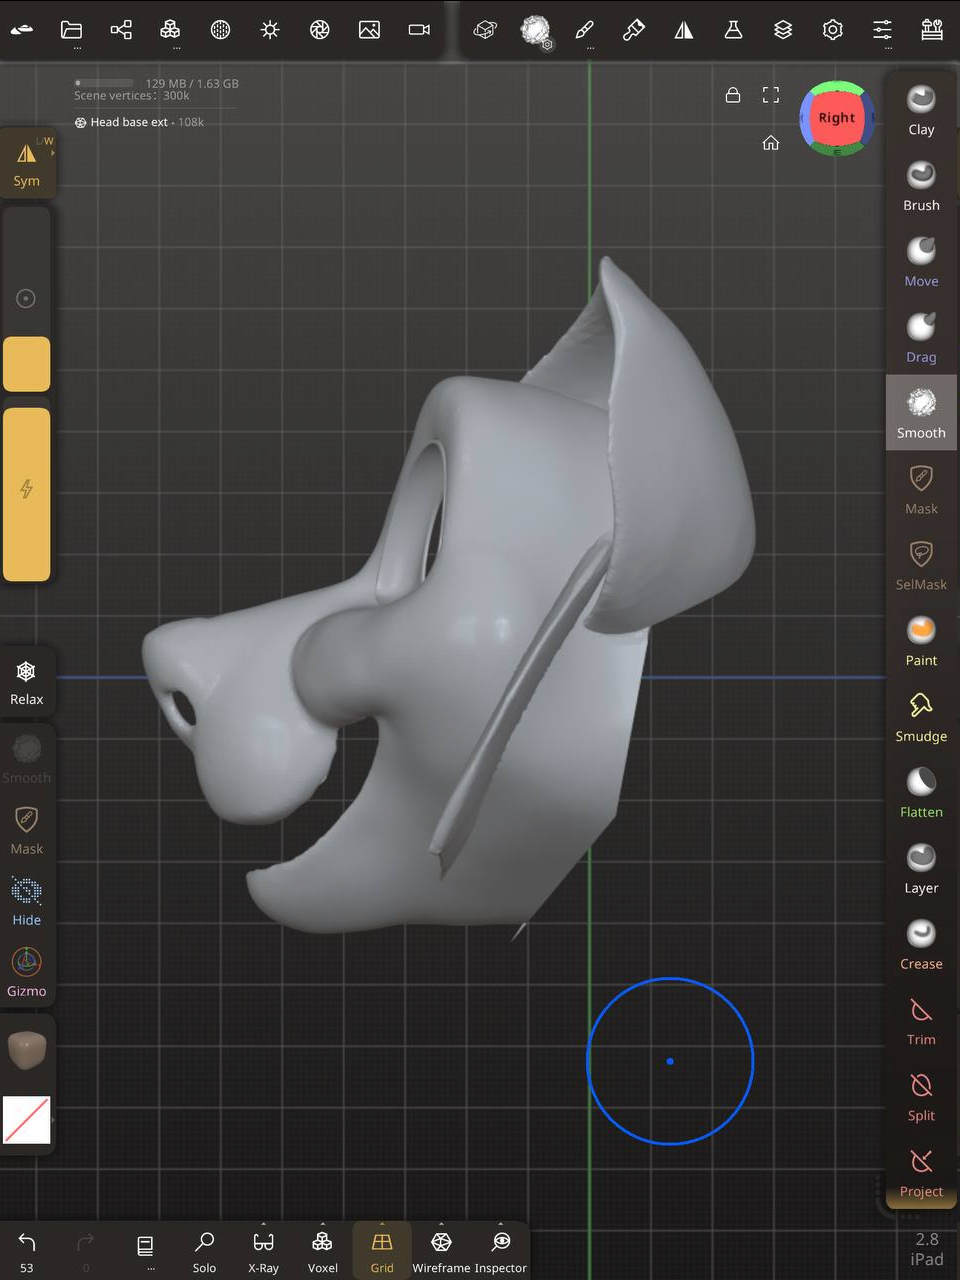Image resolution: width=960 pixels, height=1280 pixels.
Task: Undo the last action
Action: (27, 1243)
